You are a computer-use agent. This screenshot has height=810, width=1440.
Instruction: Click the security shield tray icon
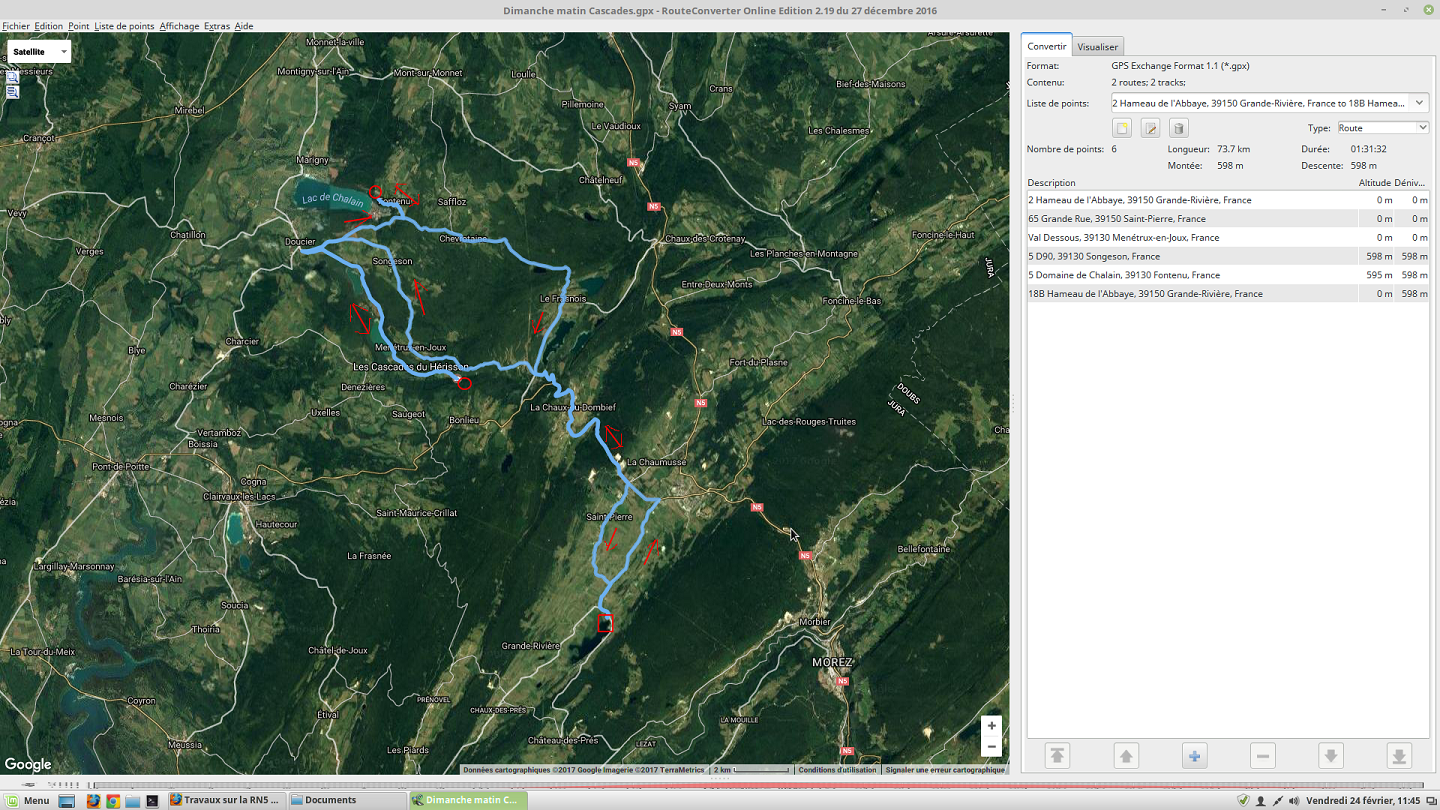click(1243, 801)
